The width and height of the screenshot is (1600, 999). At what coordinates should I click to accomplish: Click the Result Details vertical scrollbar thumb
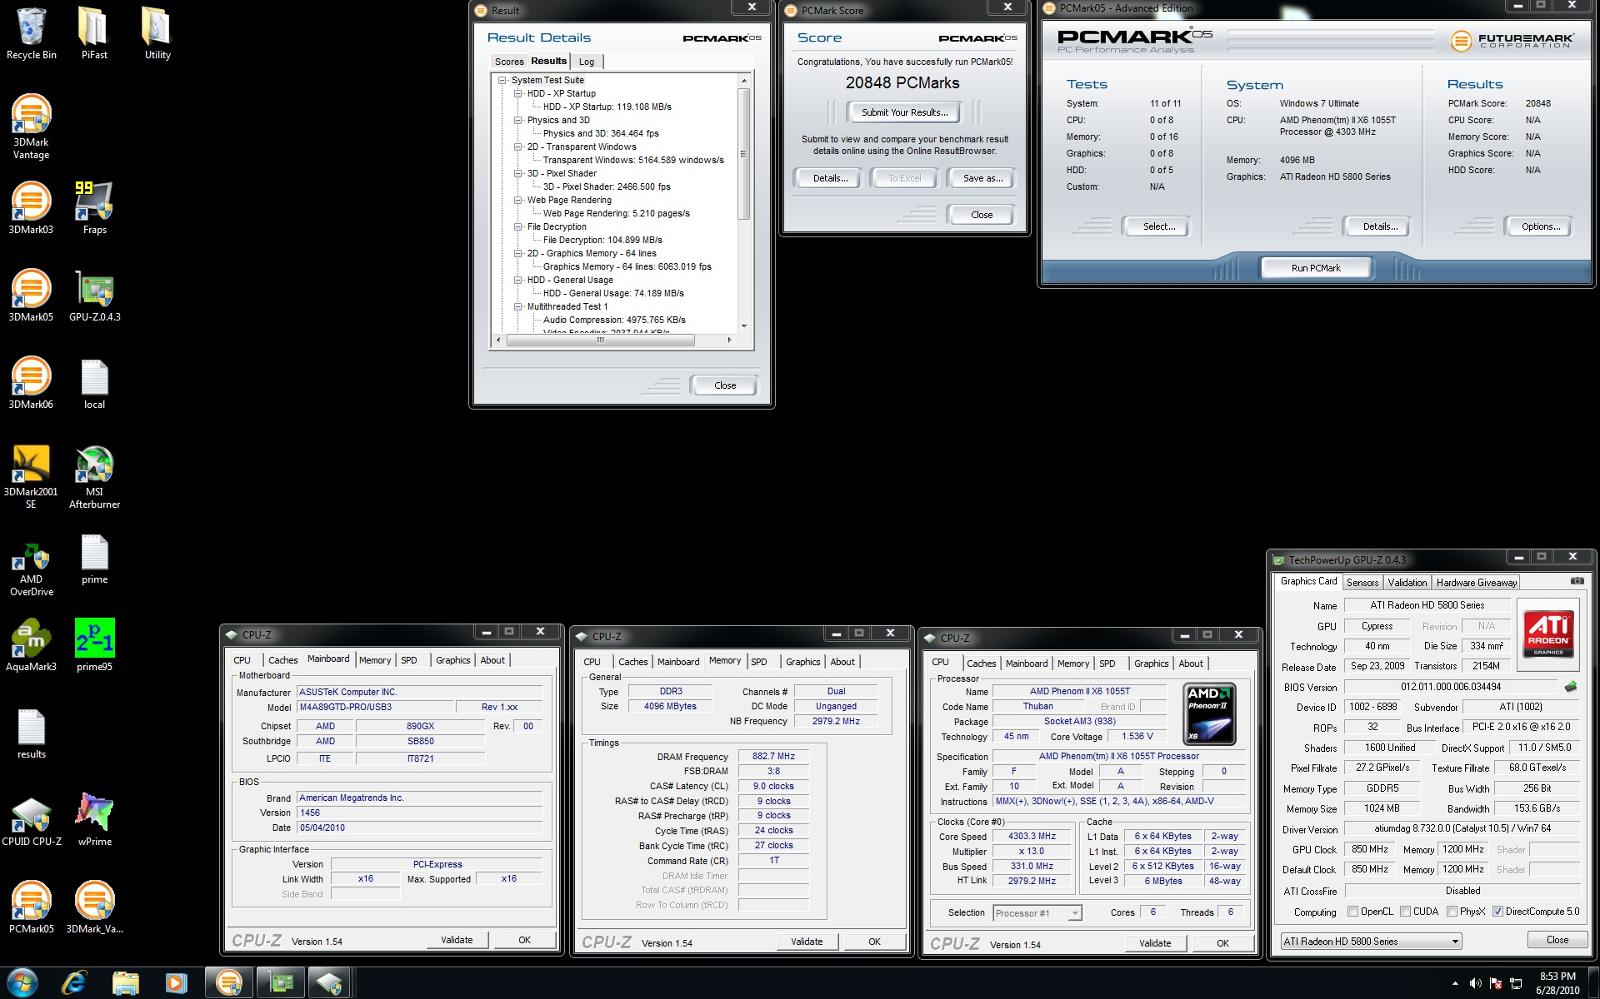743,153
